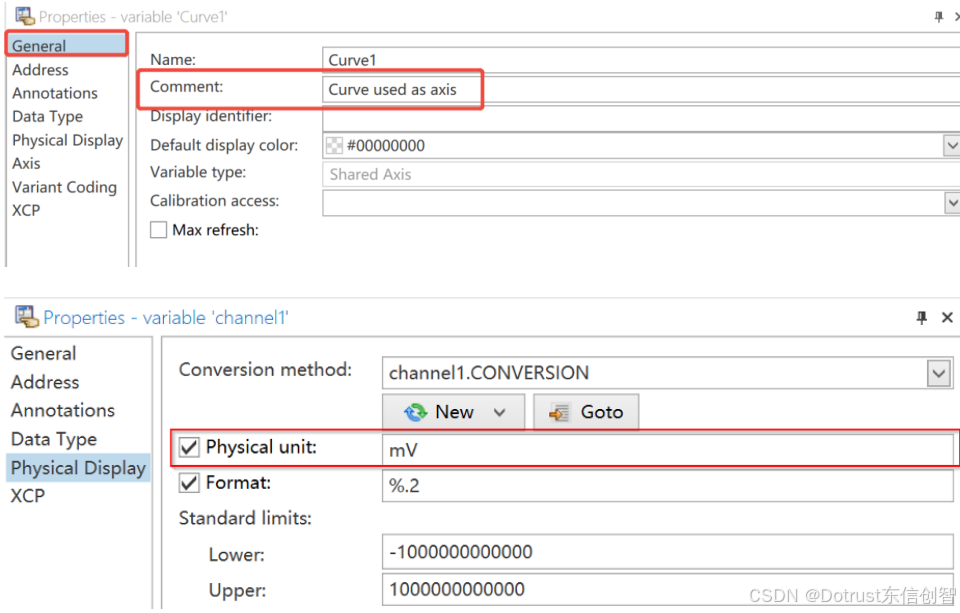
Task: Pin the channel1 properties panel
Action: tap(921, 317)
